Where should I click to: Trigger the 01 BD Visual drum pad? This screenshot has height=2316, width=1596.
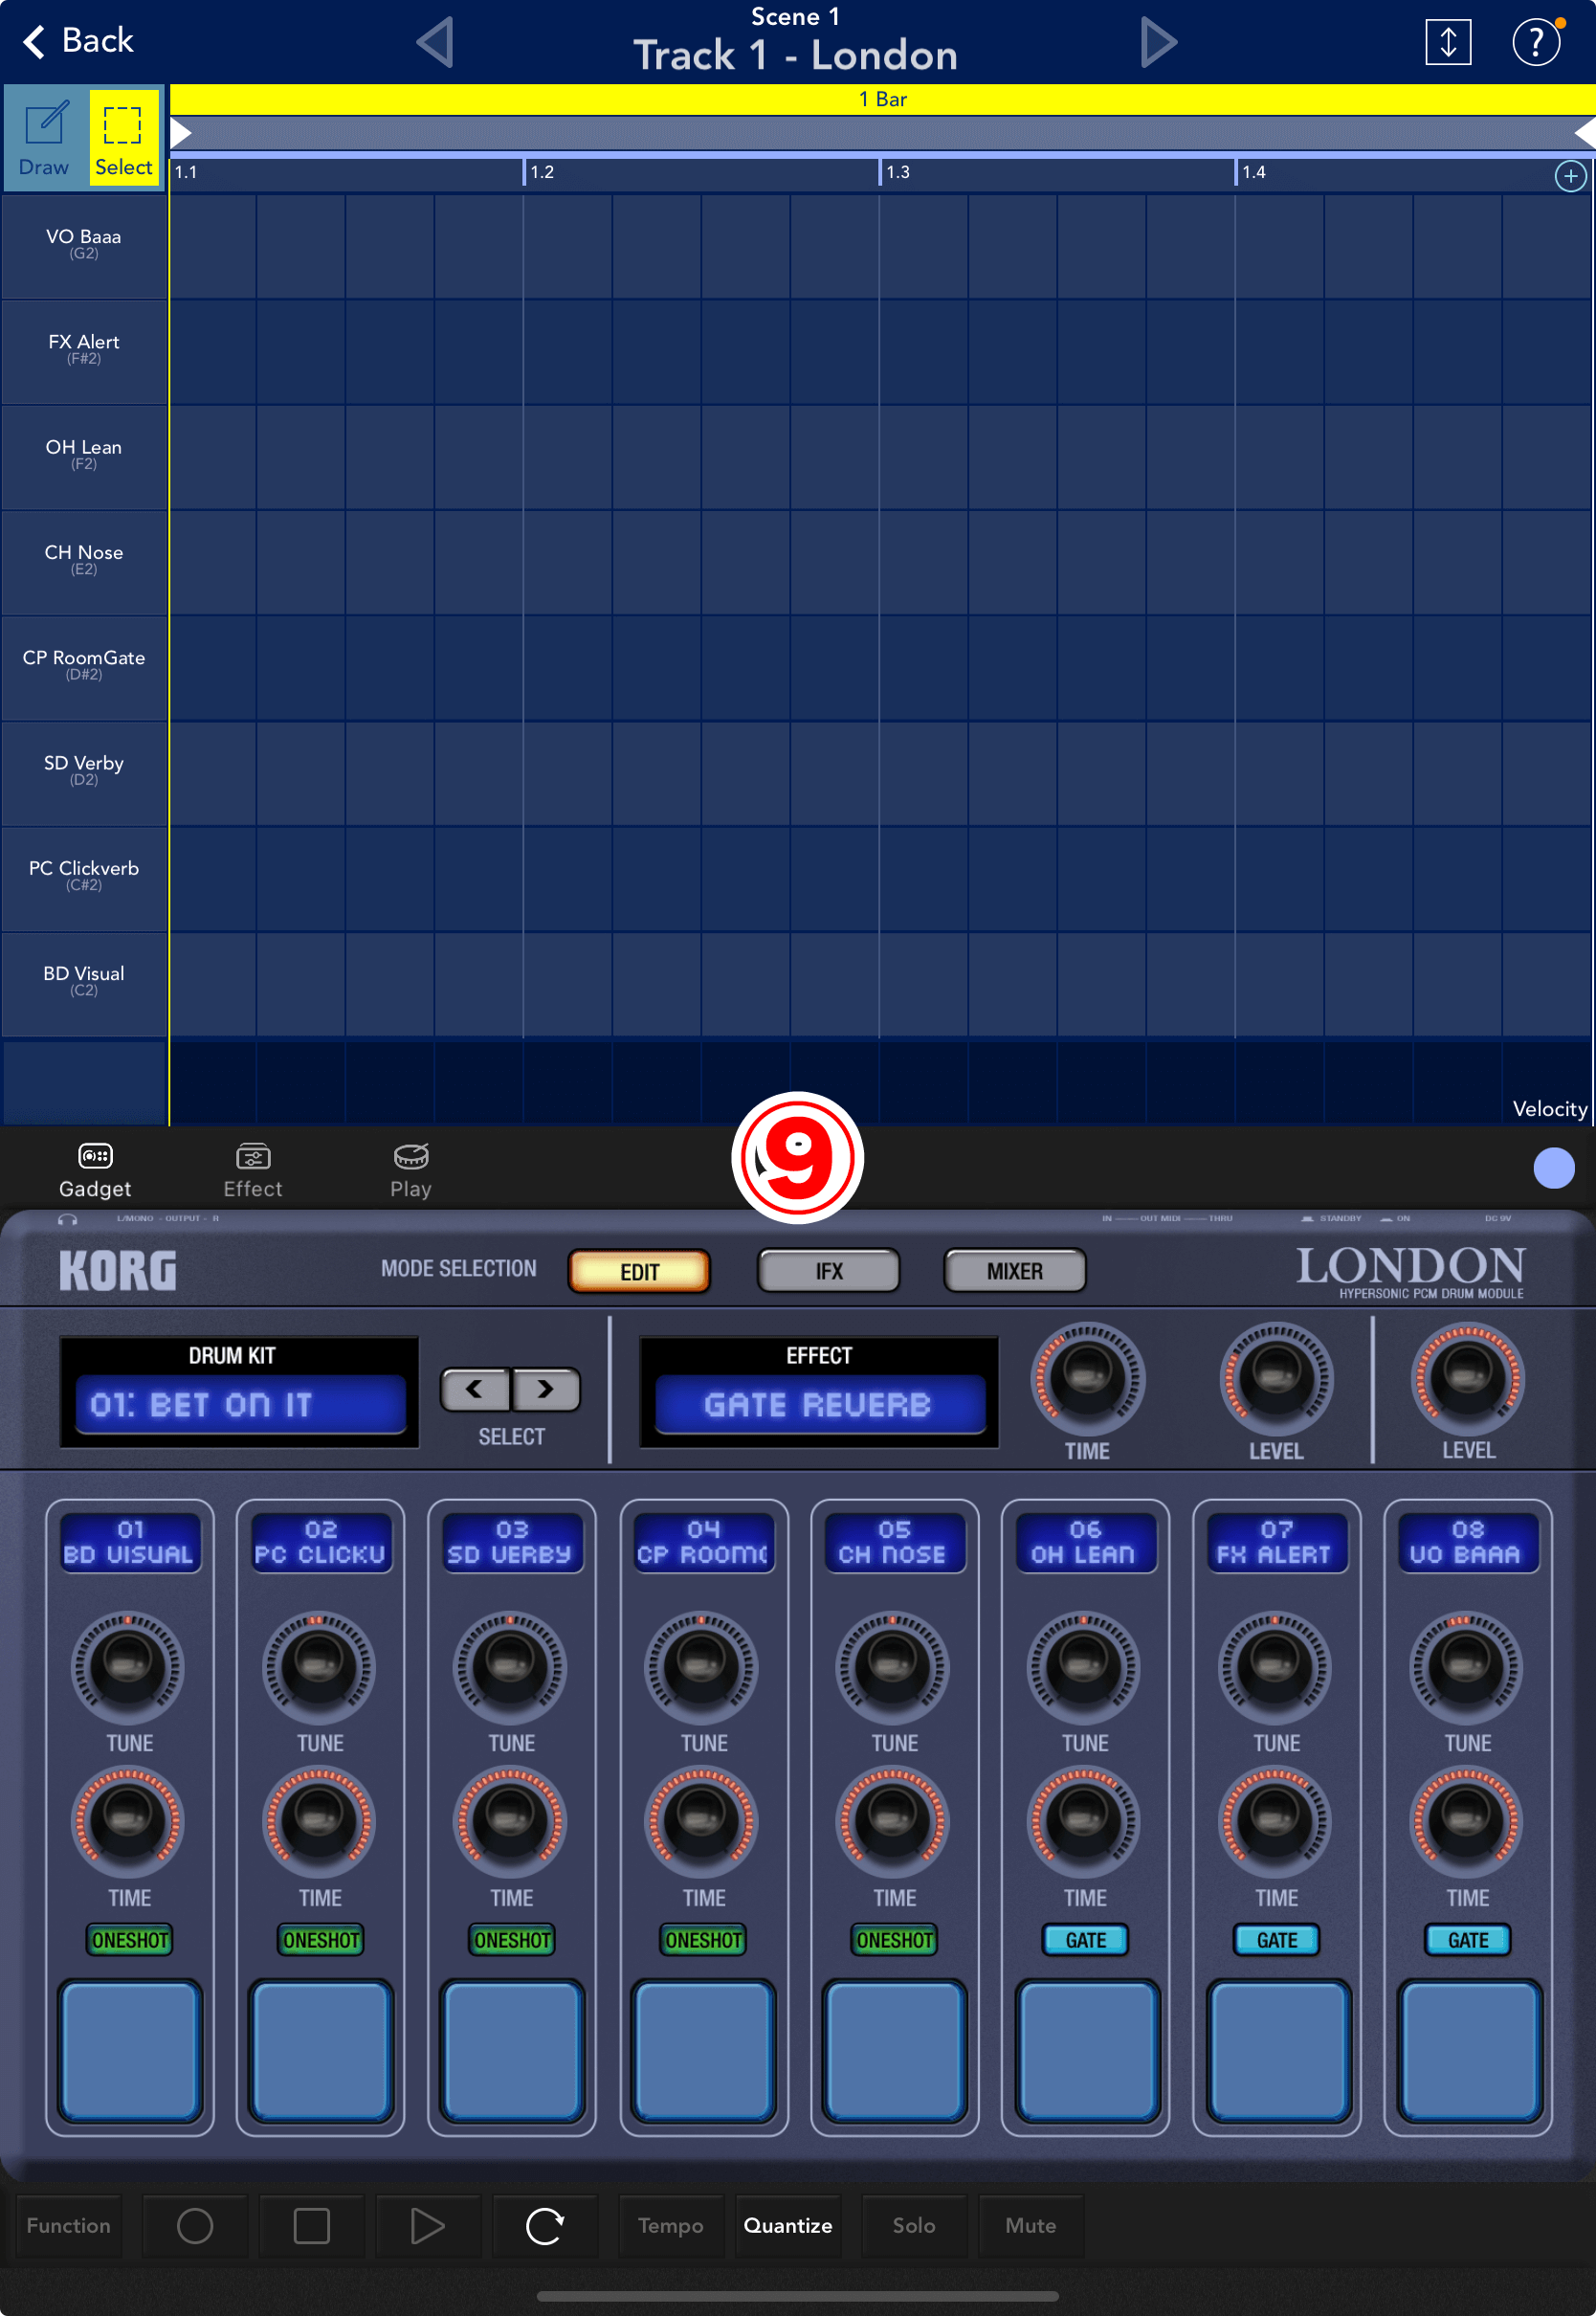coord(129,2051)
